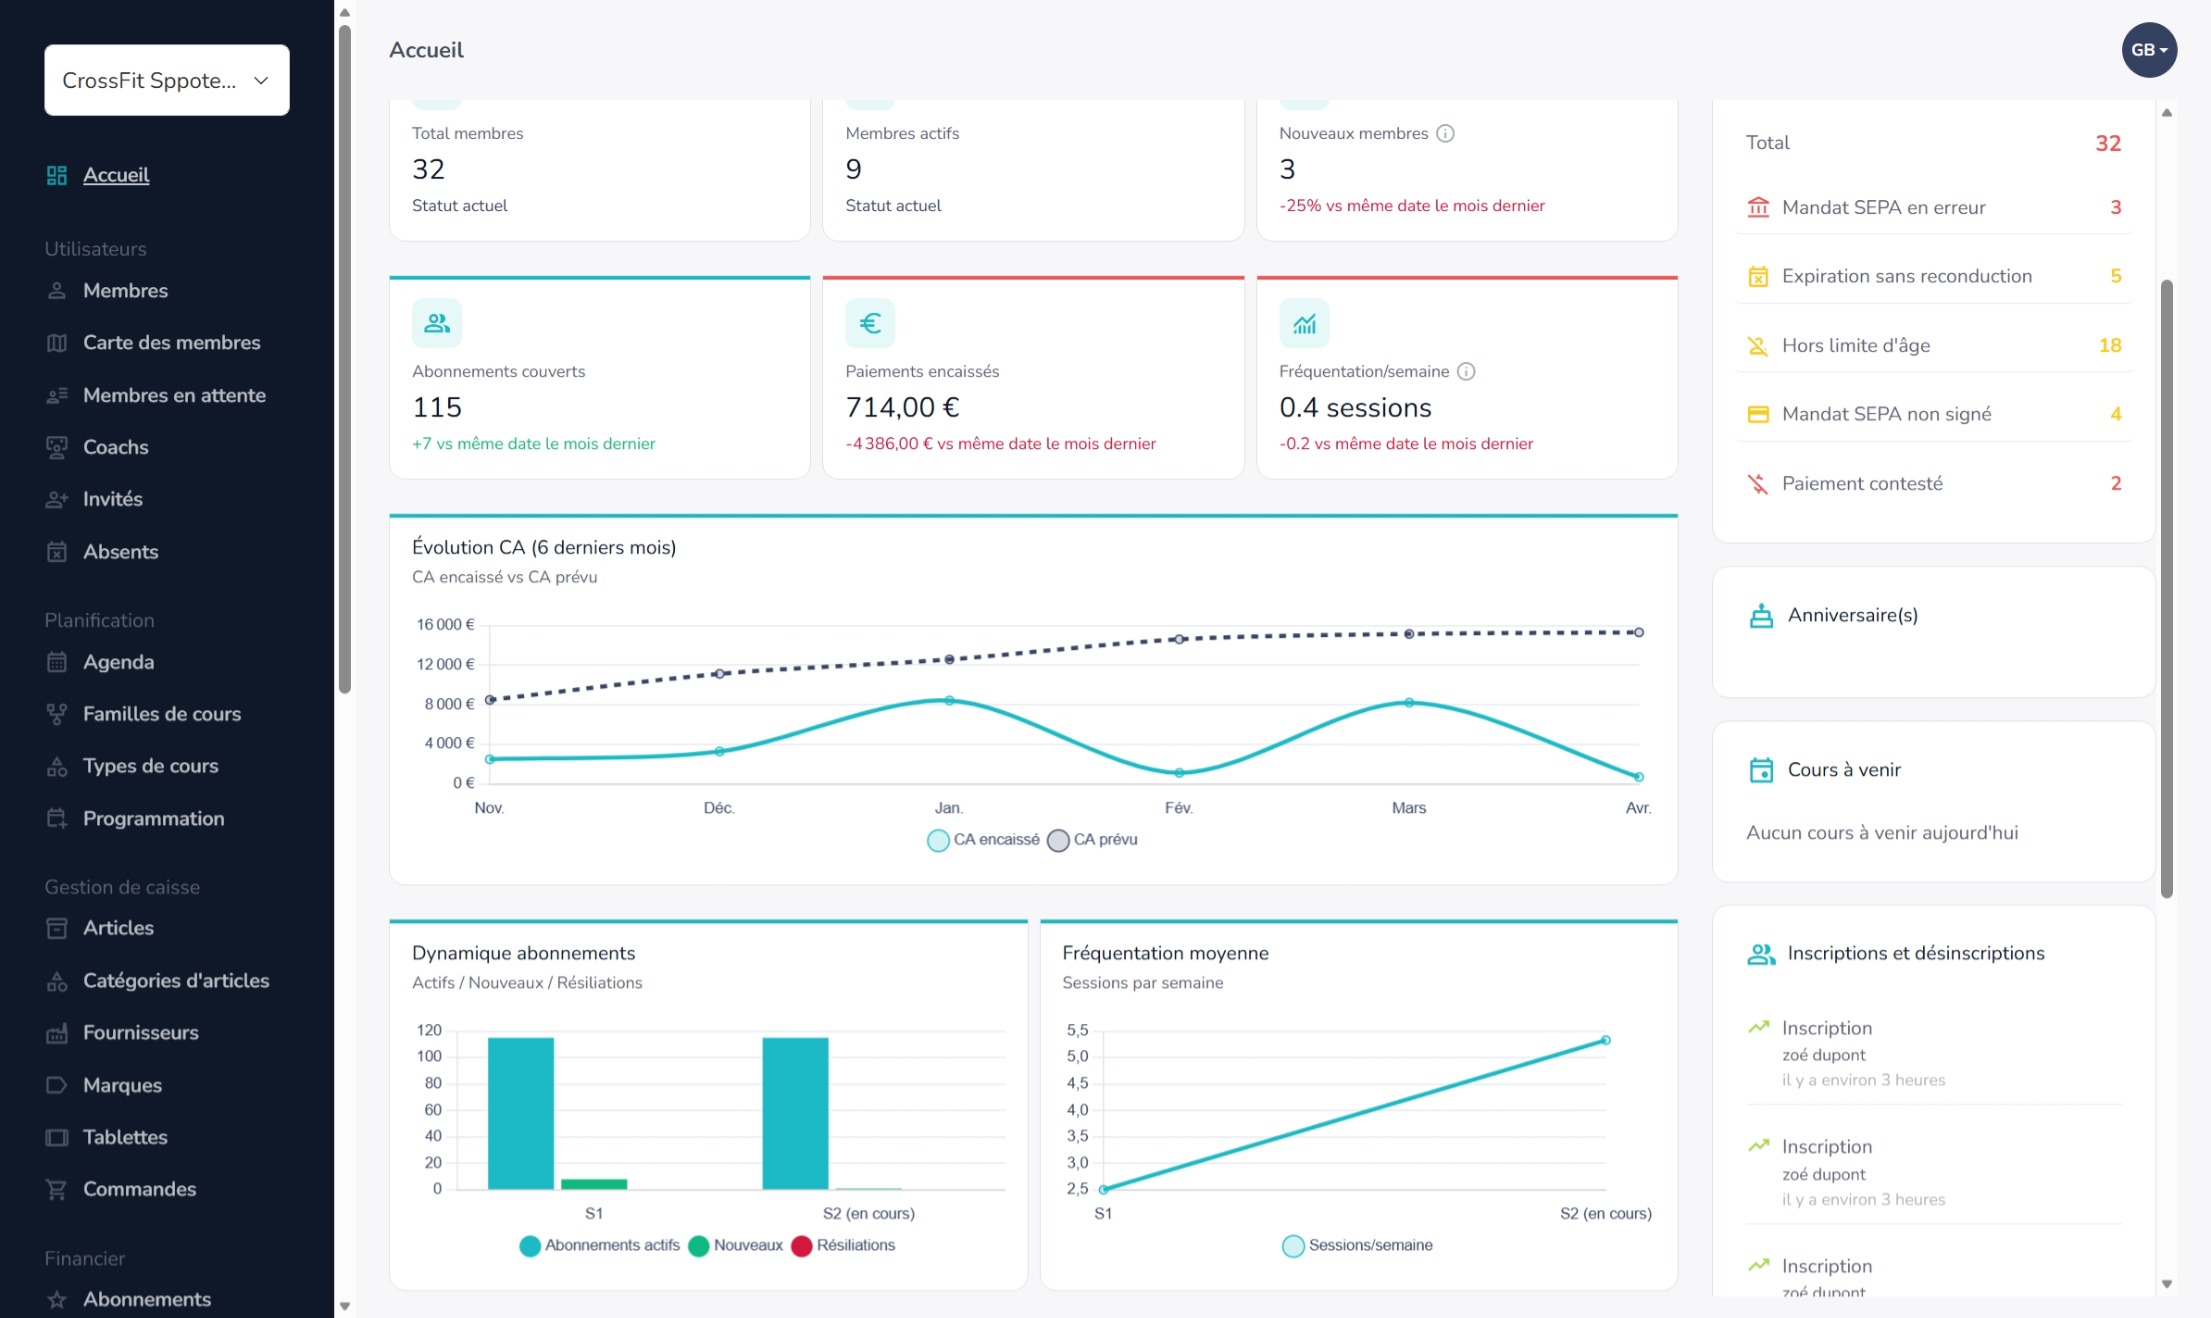The width and height of the screenshot is (2211, 1318).
Task: Click the Fournisseurs factory icon
Action: 57,1033
